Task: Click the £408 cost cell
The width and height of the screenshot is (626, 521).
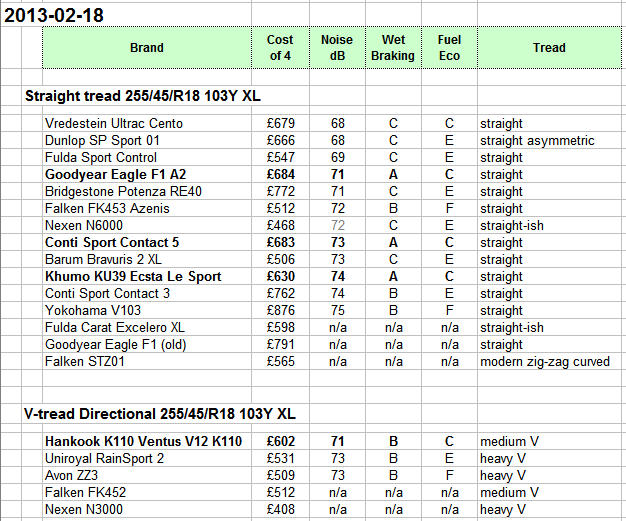Action: click(x=281, y=509)
